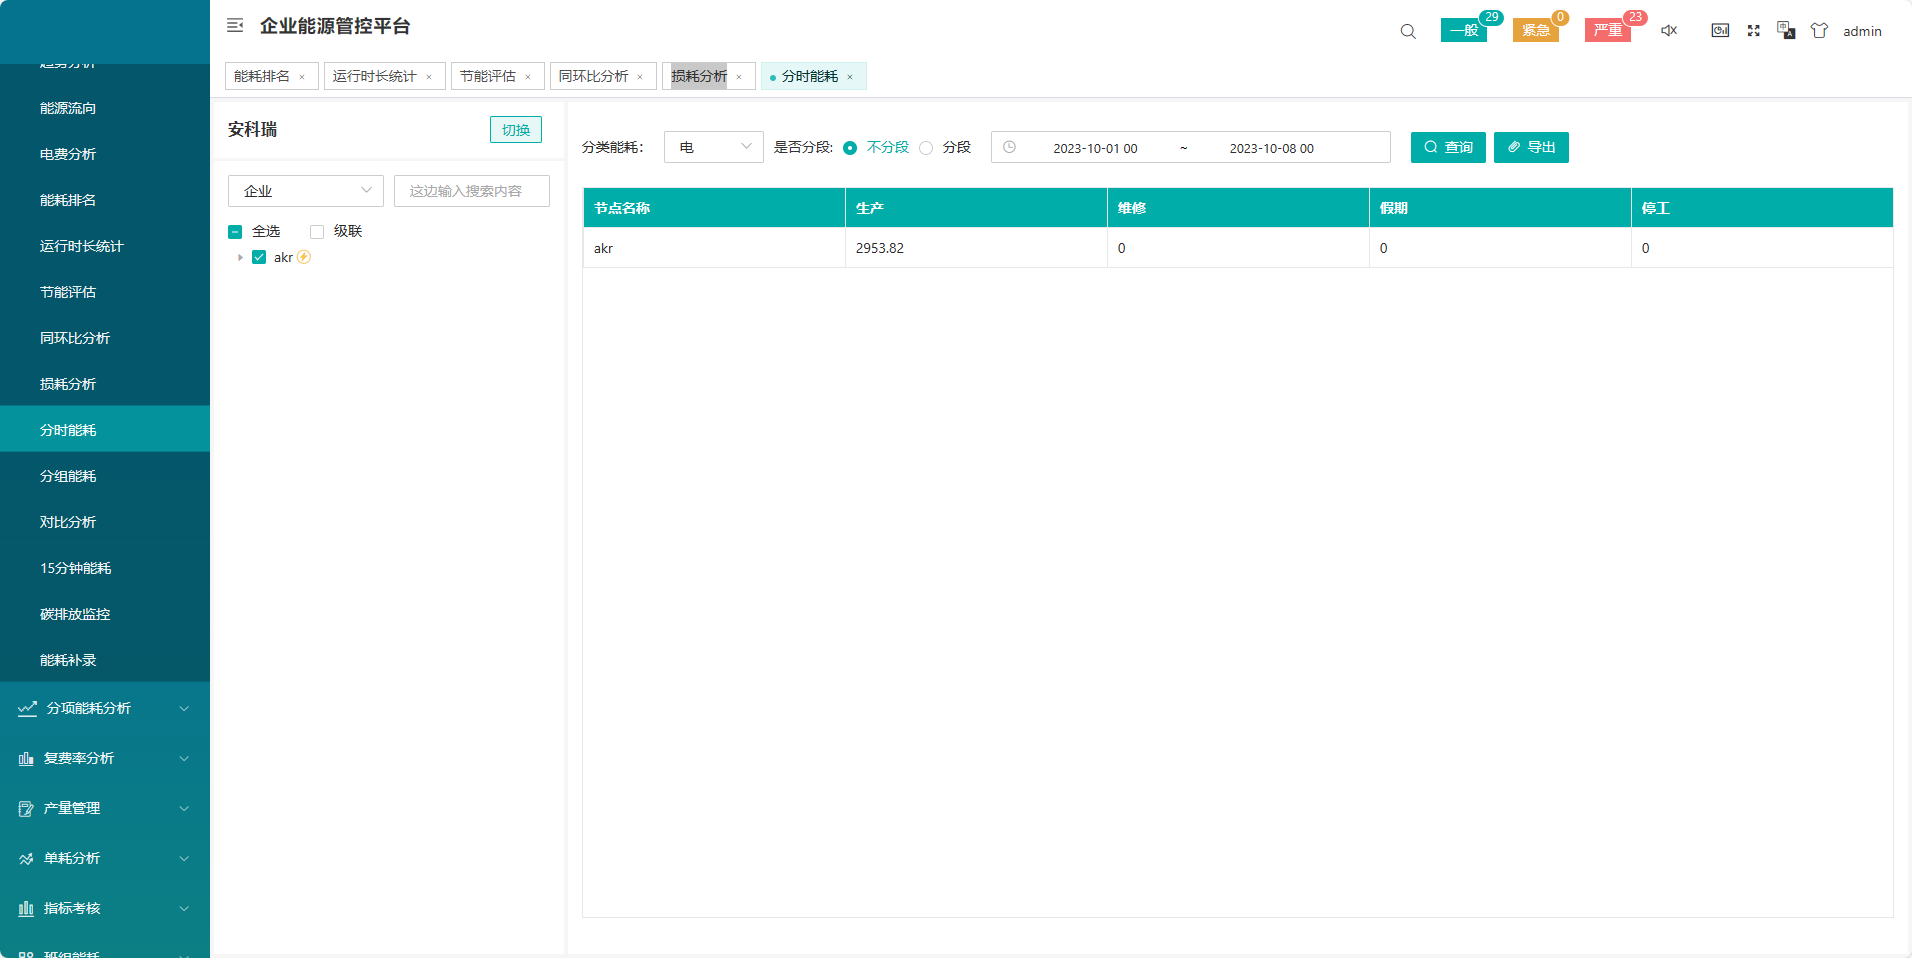
Task: Click the node search input field
Action: pyautogui.click(x=471, y=191)
